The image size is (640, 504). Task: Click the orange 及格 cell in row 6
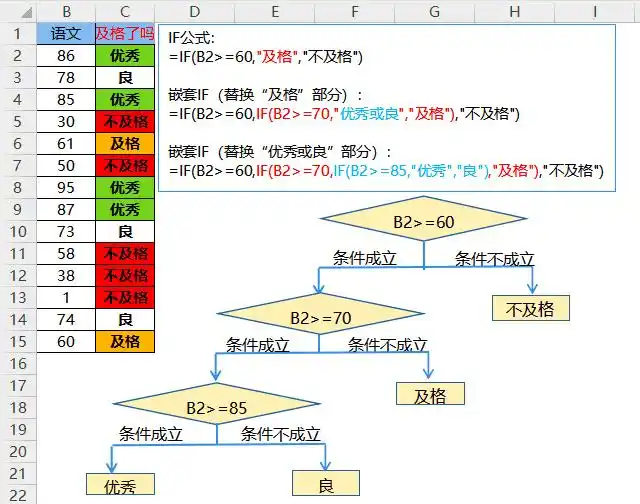pyautogui.click(x=125, y=144)
